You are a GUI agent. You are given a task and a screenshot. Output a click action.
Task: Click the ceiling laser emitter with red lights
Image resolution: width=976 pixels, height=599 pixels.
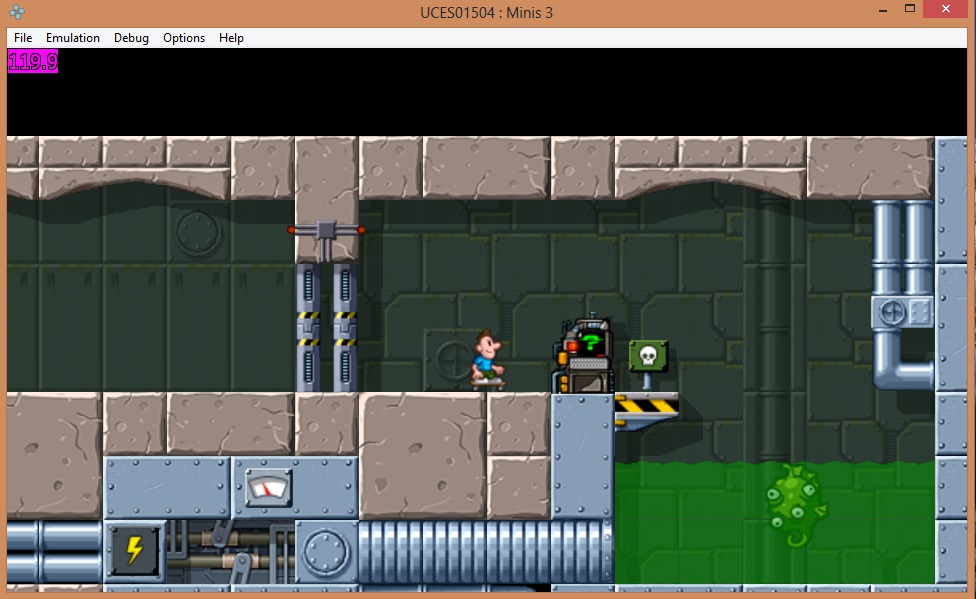[326, 230]
